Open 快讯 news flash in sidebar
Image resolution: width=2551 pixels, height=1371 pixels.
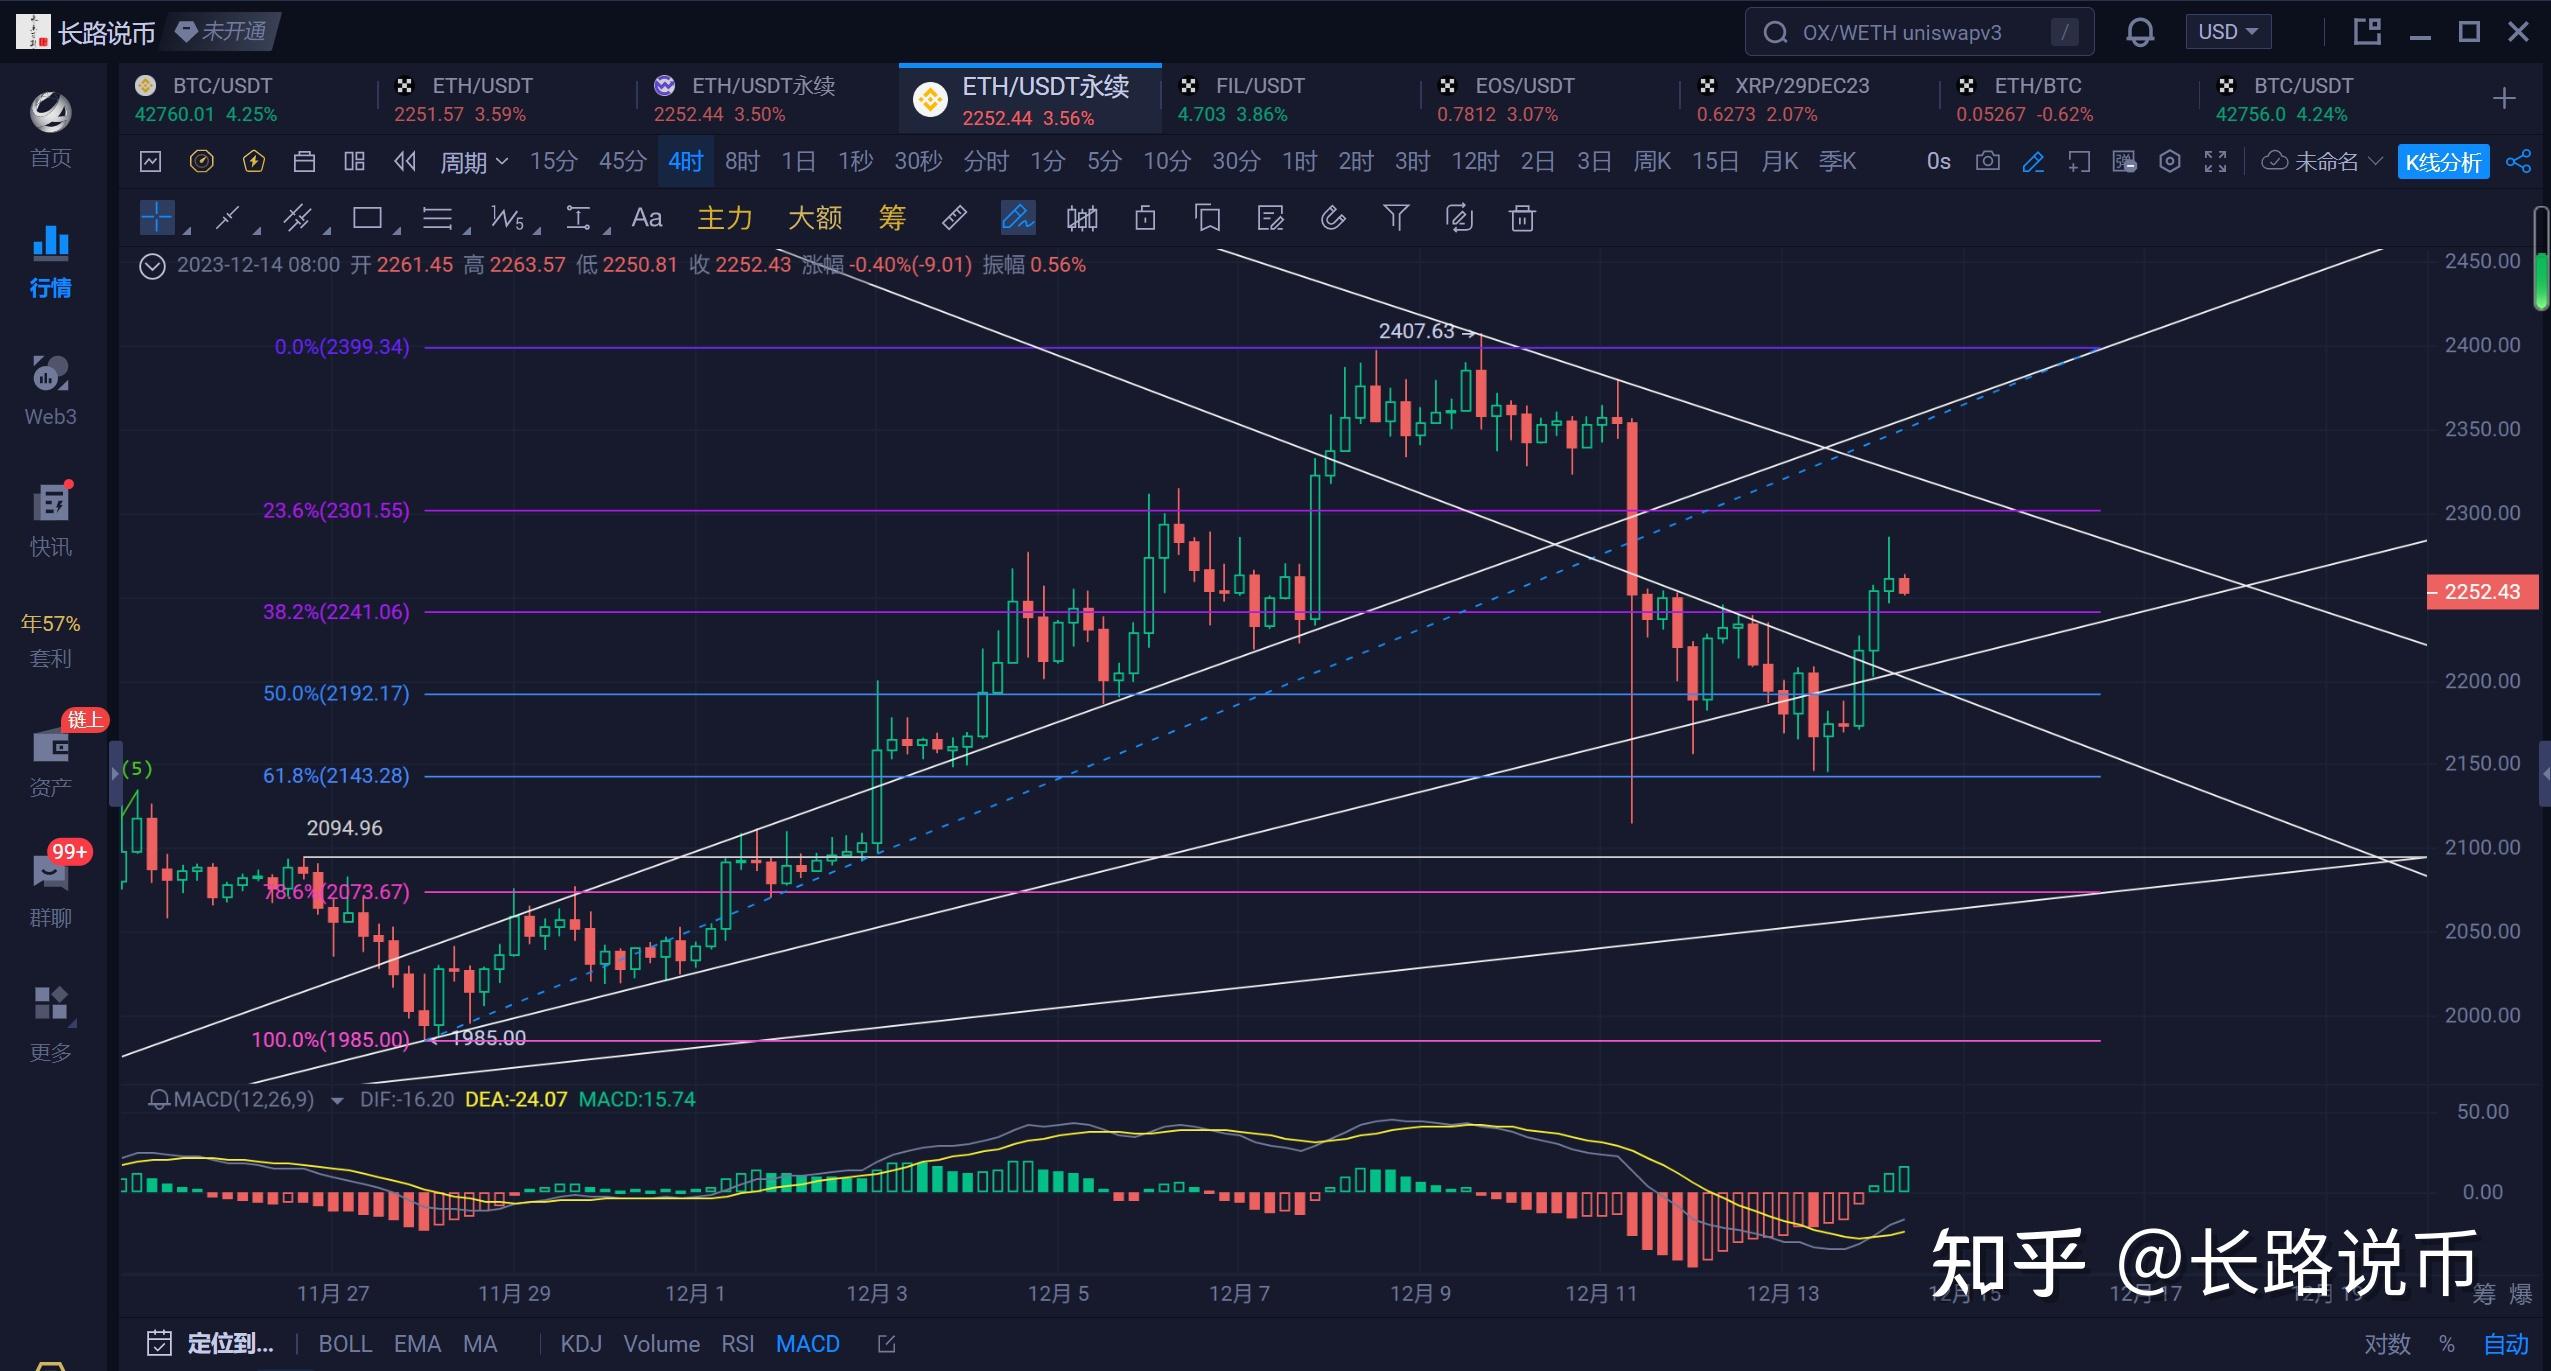coord(51,521)
